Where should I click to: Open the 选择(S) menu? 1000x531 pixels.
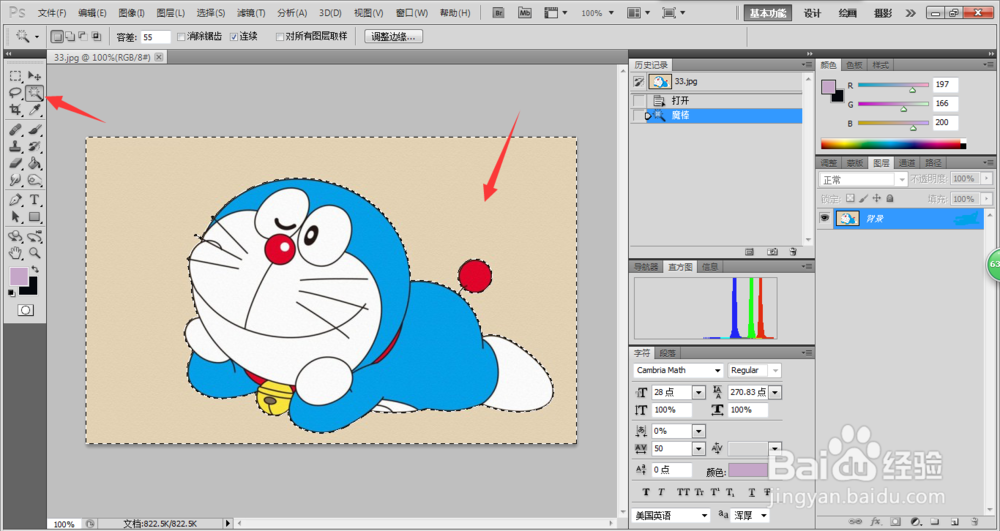point(210,13)
